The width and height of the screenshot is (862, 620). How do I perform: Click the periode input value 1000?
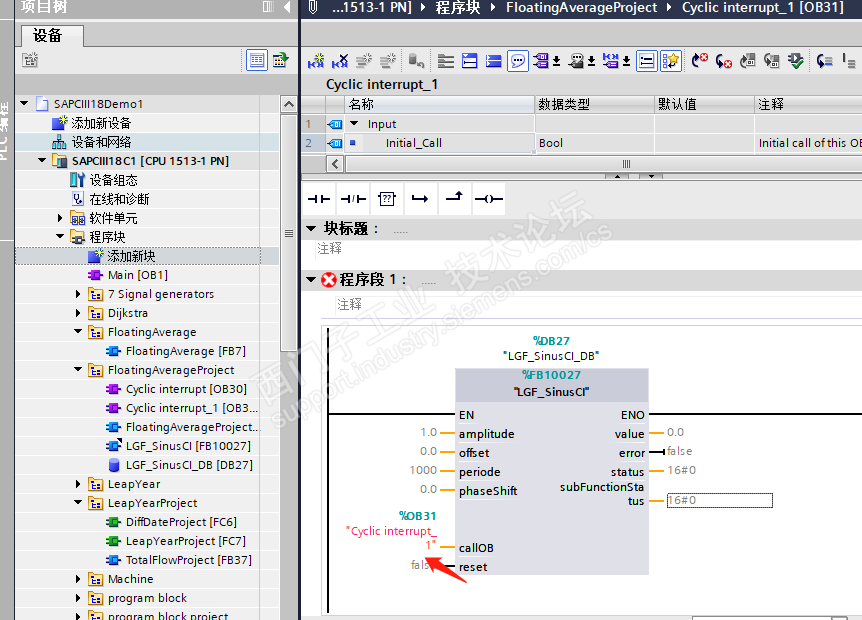pos(423,470)
